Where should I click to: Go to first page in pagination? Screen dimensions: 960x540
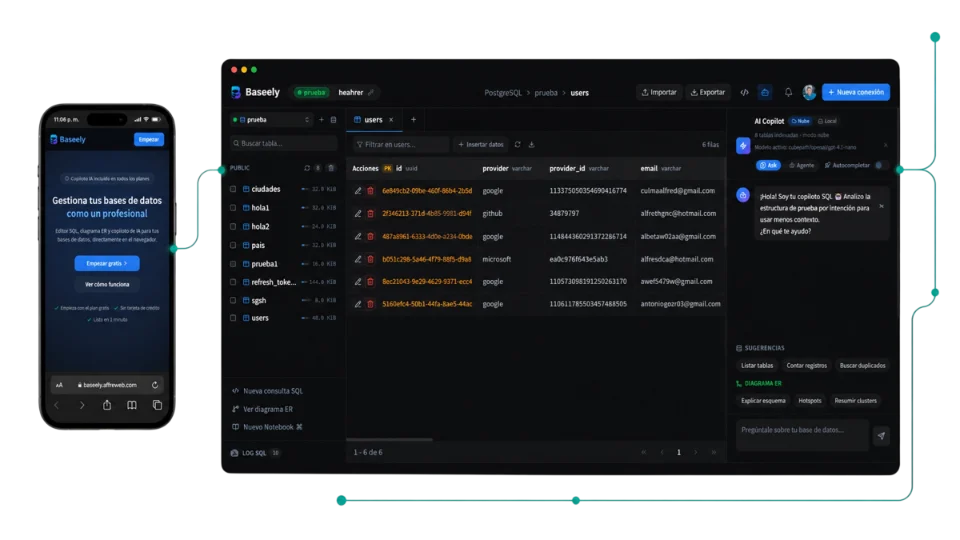pyautogui.click(x=643, y=452)
